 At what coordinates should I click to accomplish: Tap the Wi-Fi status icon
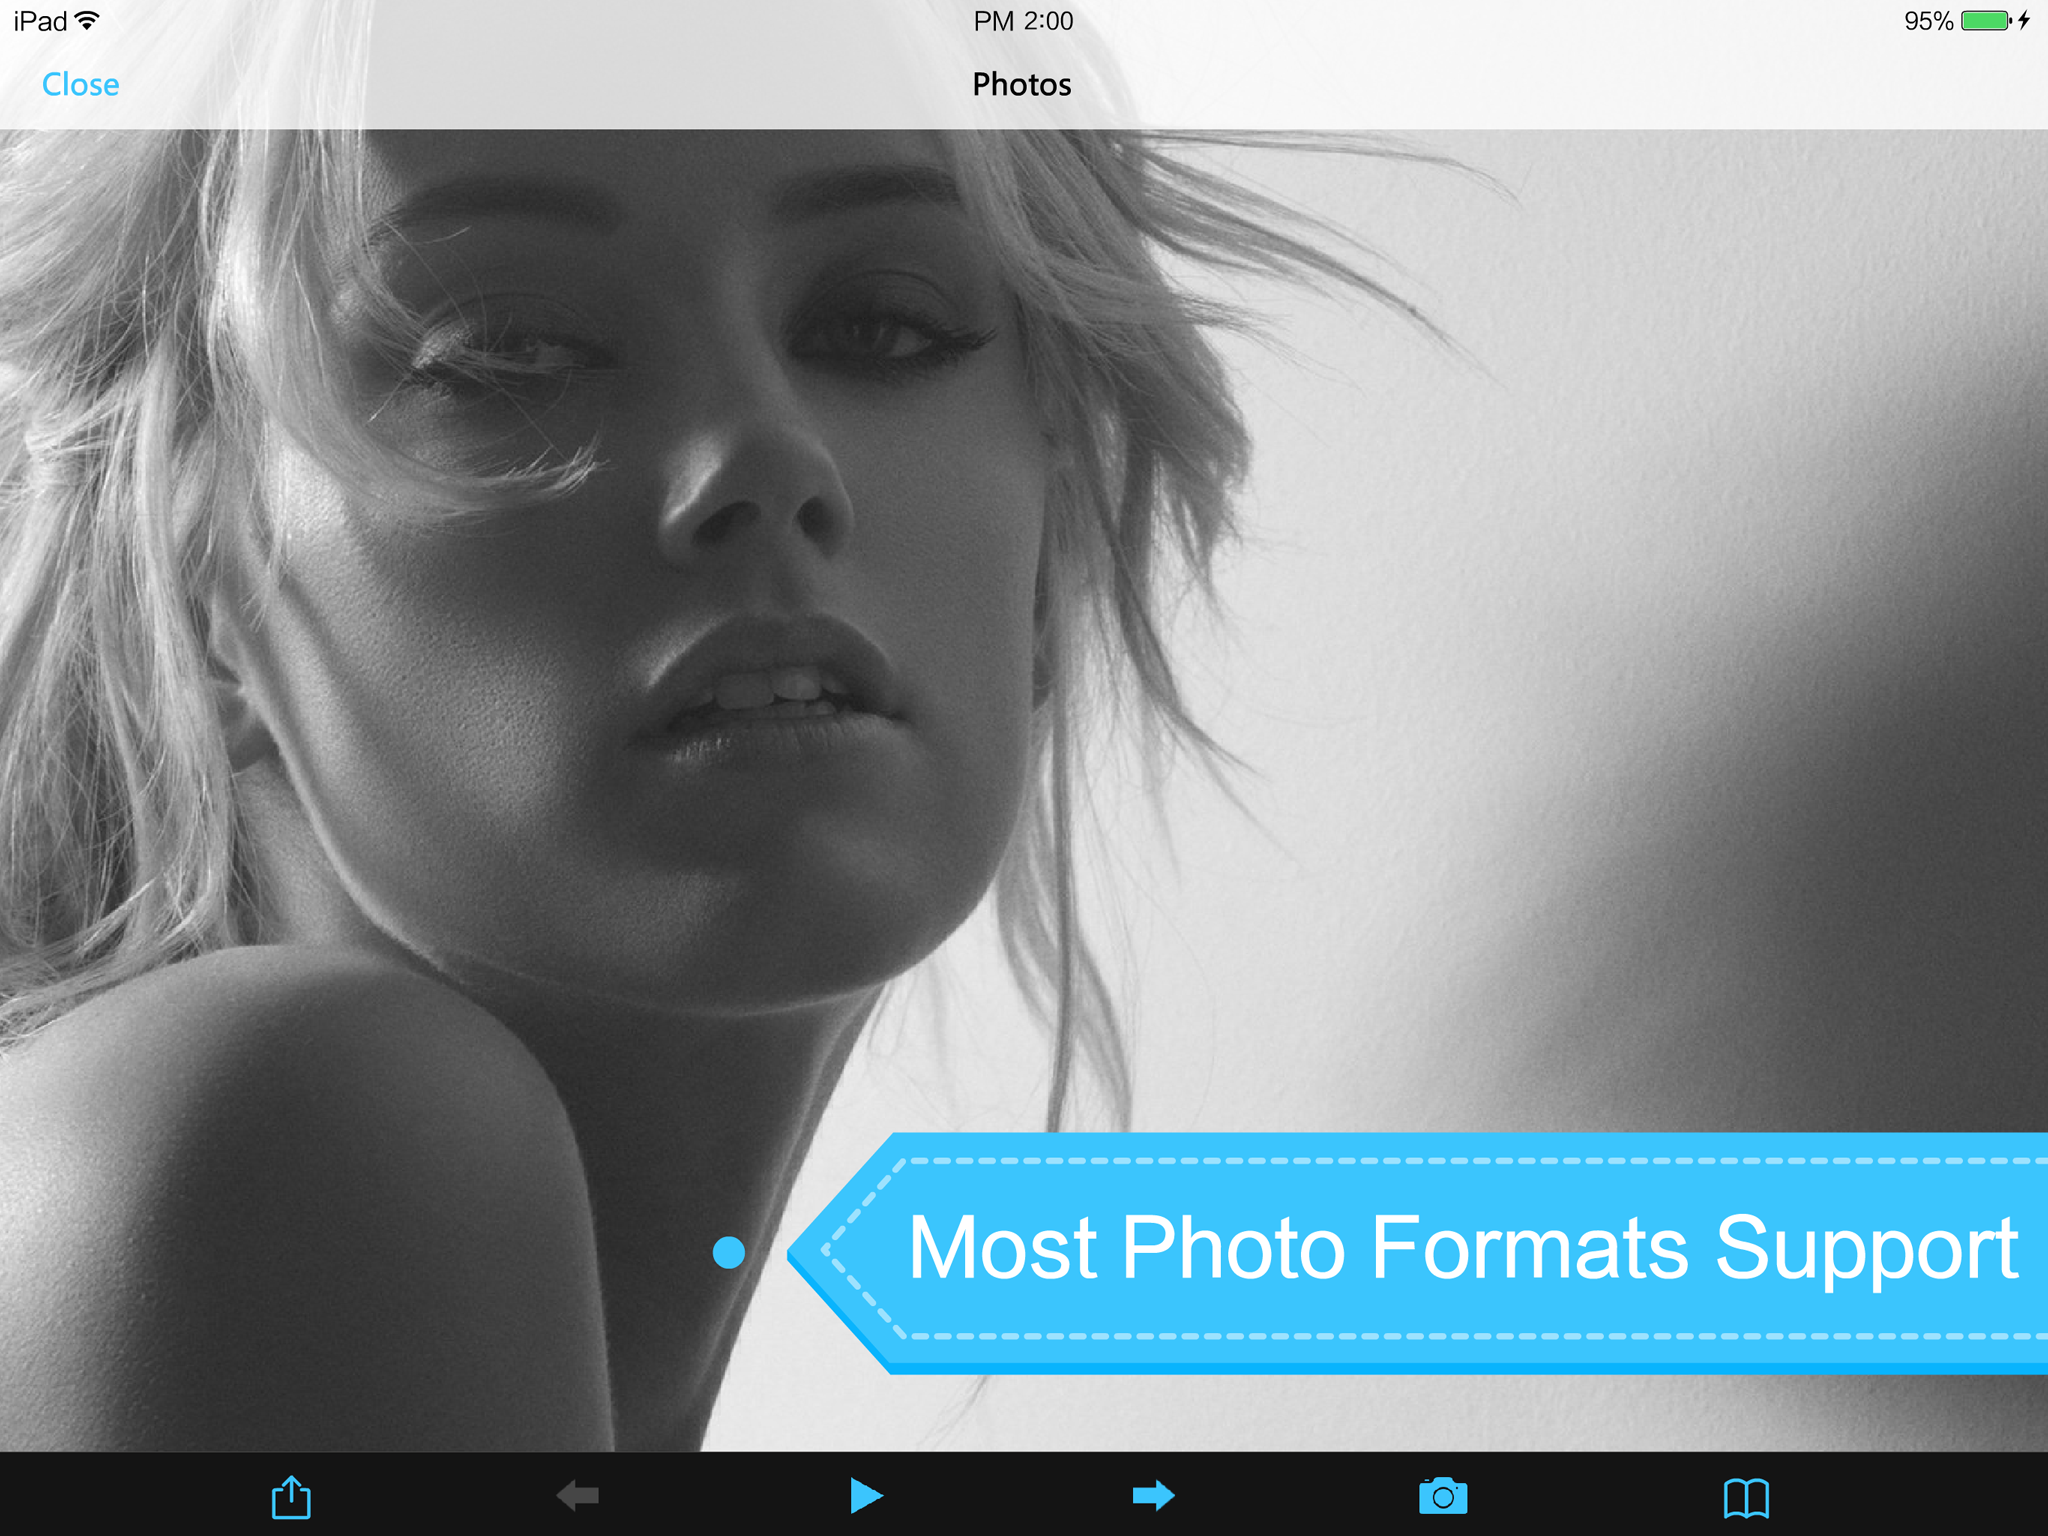[88, 21]
